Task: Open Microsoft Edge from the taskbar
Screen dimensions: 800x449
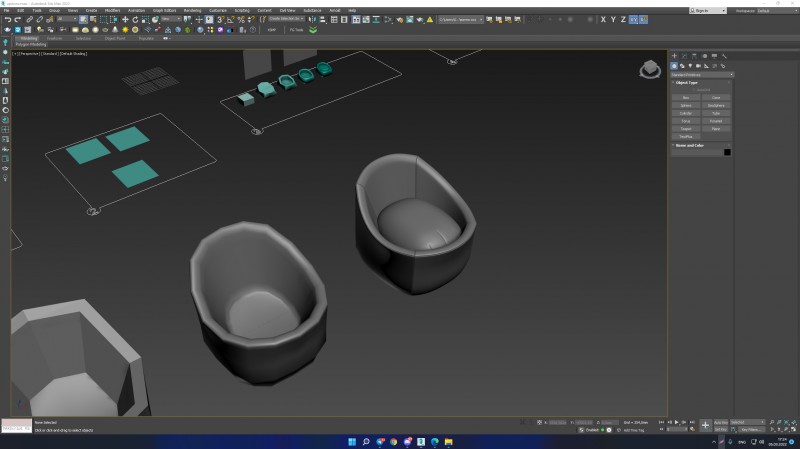Action: (x=435, y=442)
